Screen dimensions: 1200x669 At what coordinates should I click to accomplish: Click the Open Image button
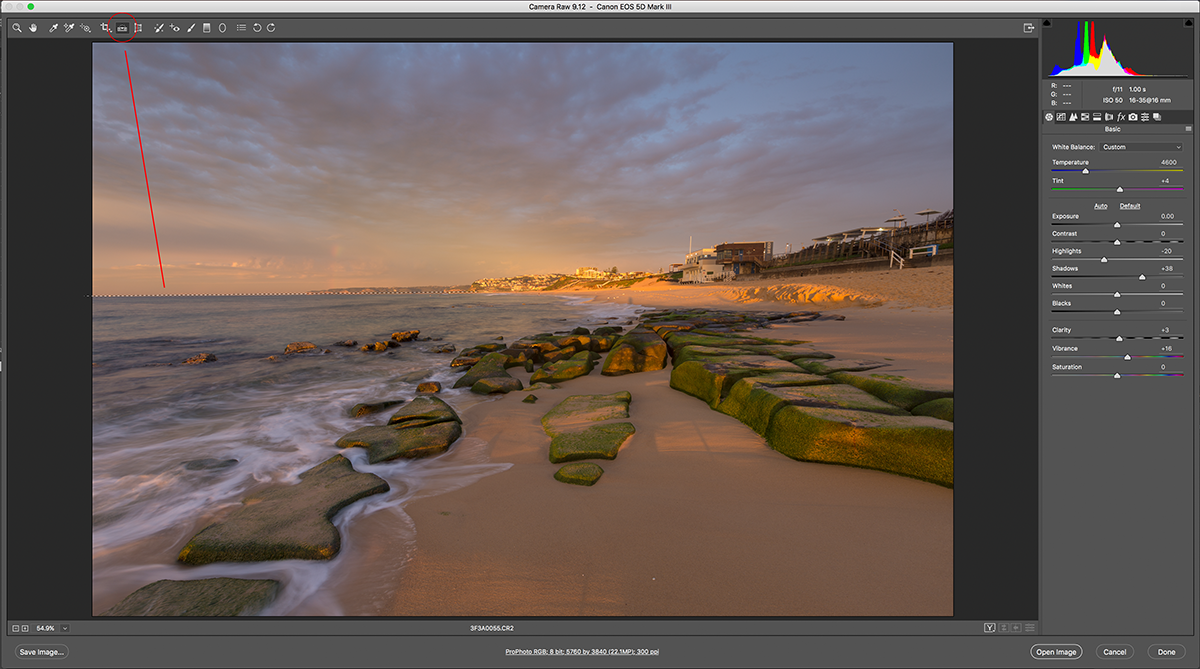[1056, 652]
